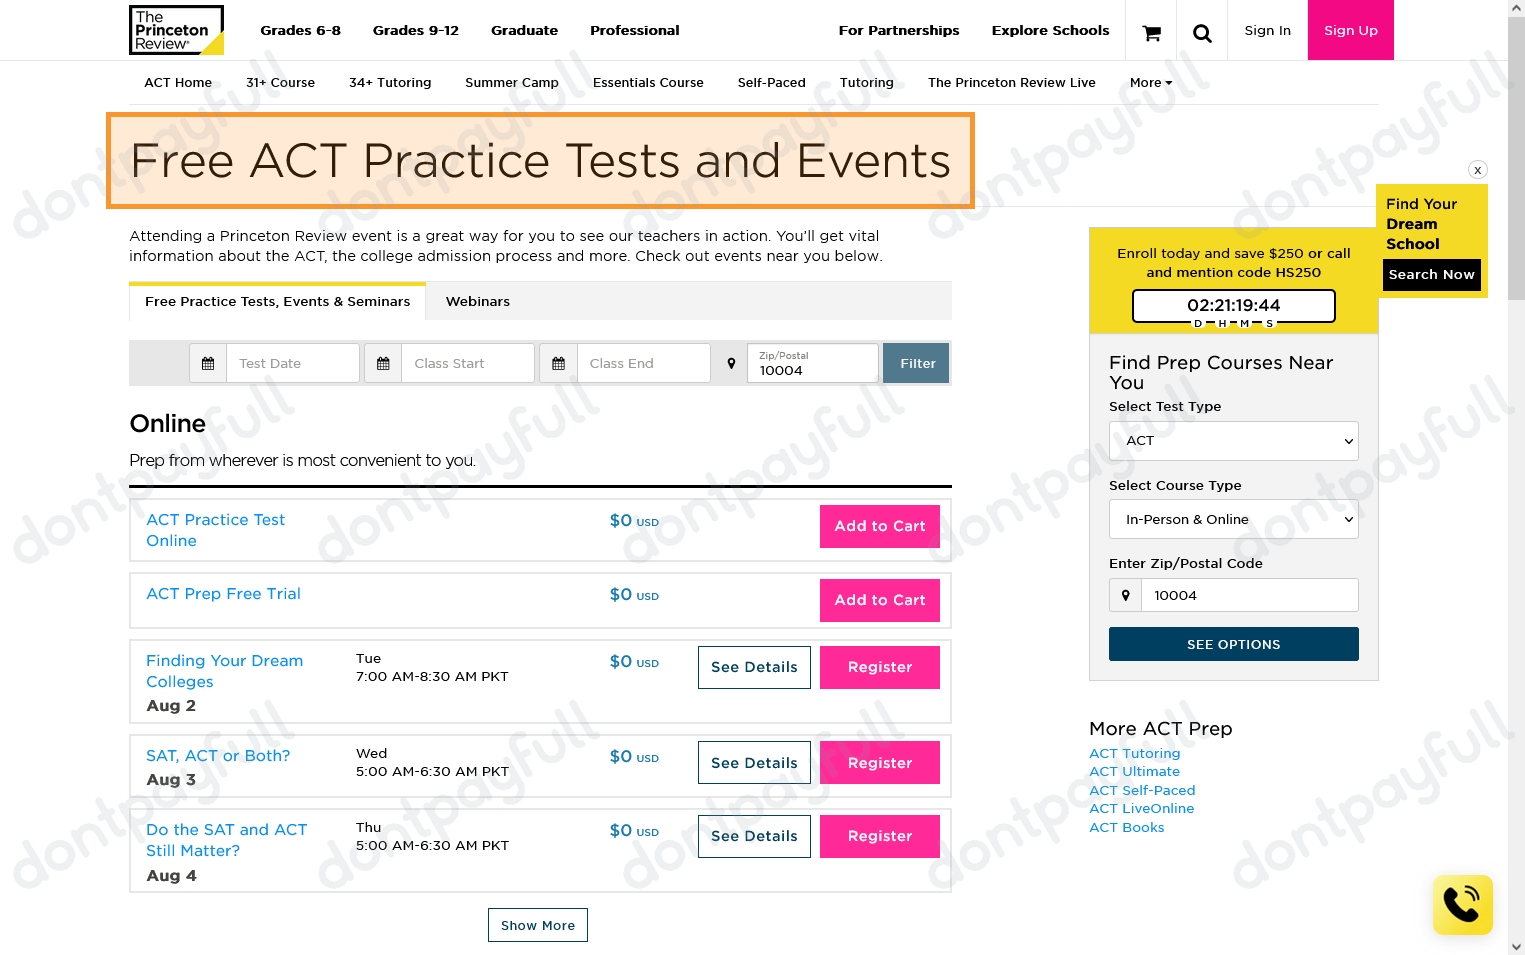Image resolution: width=1525 pixels, height=955 pixels.
Task: Open the Self-Paced link
Action: (772, 82)
